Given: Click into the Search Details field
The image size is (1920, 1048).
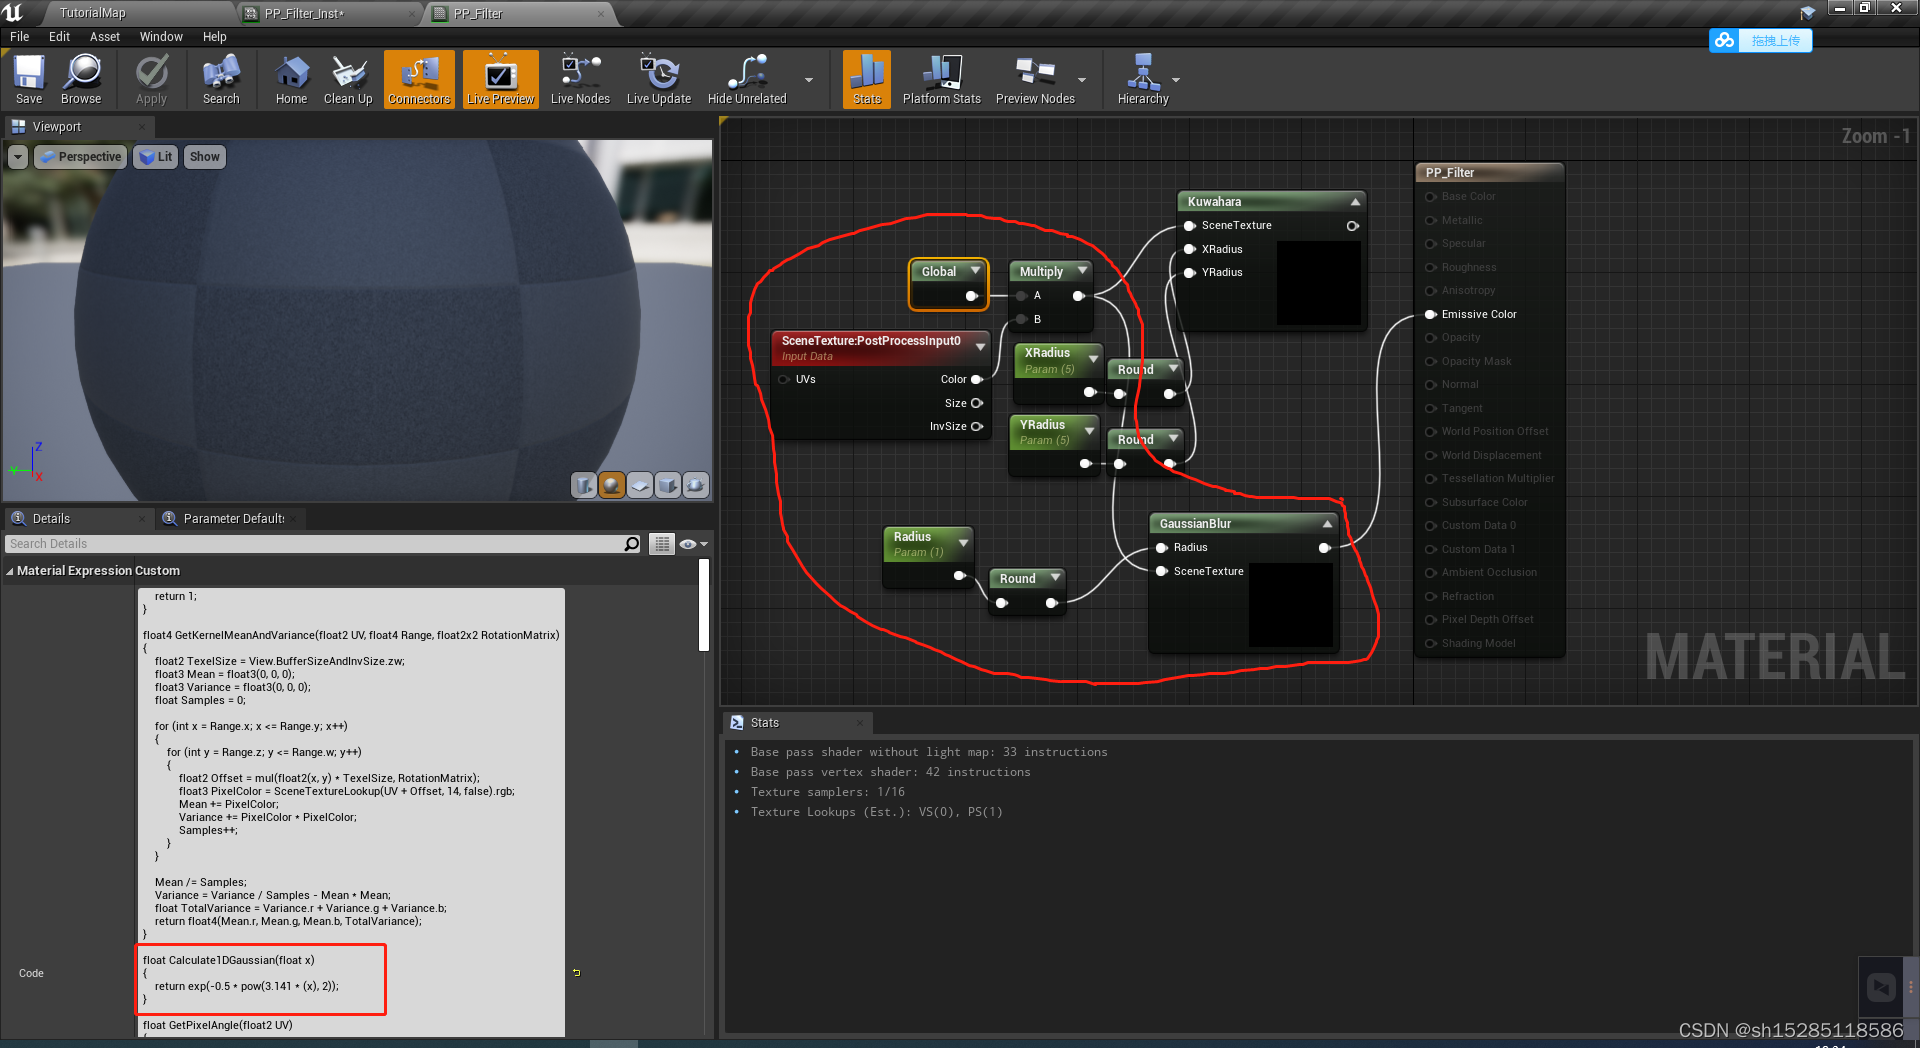Looking at the screenshot, I should 313,544.
